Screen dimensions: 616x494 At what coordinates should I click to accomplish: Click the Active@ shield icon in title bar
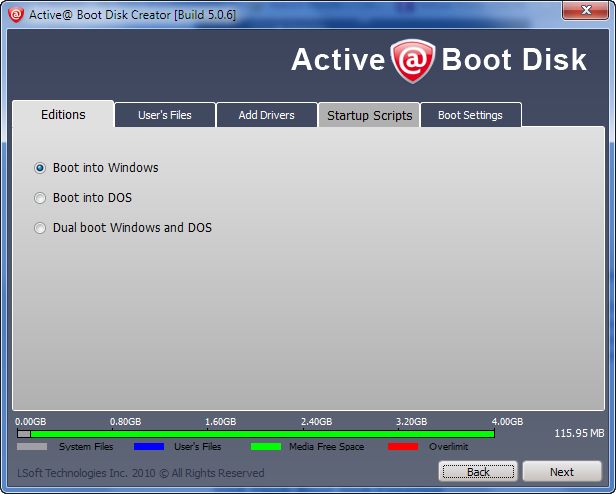pos(16,15)
